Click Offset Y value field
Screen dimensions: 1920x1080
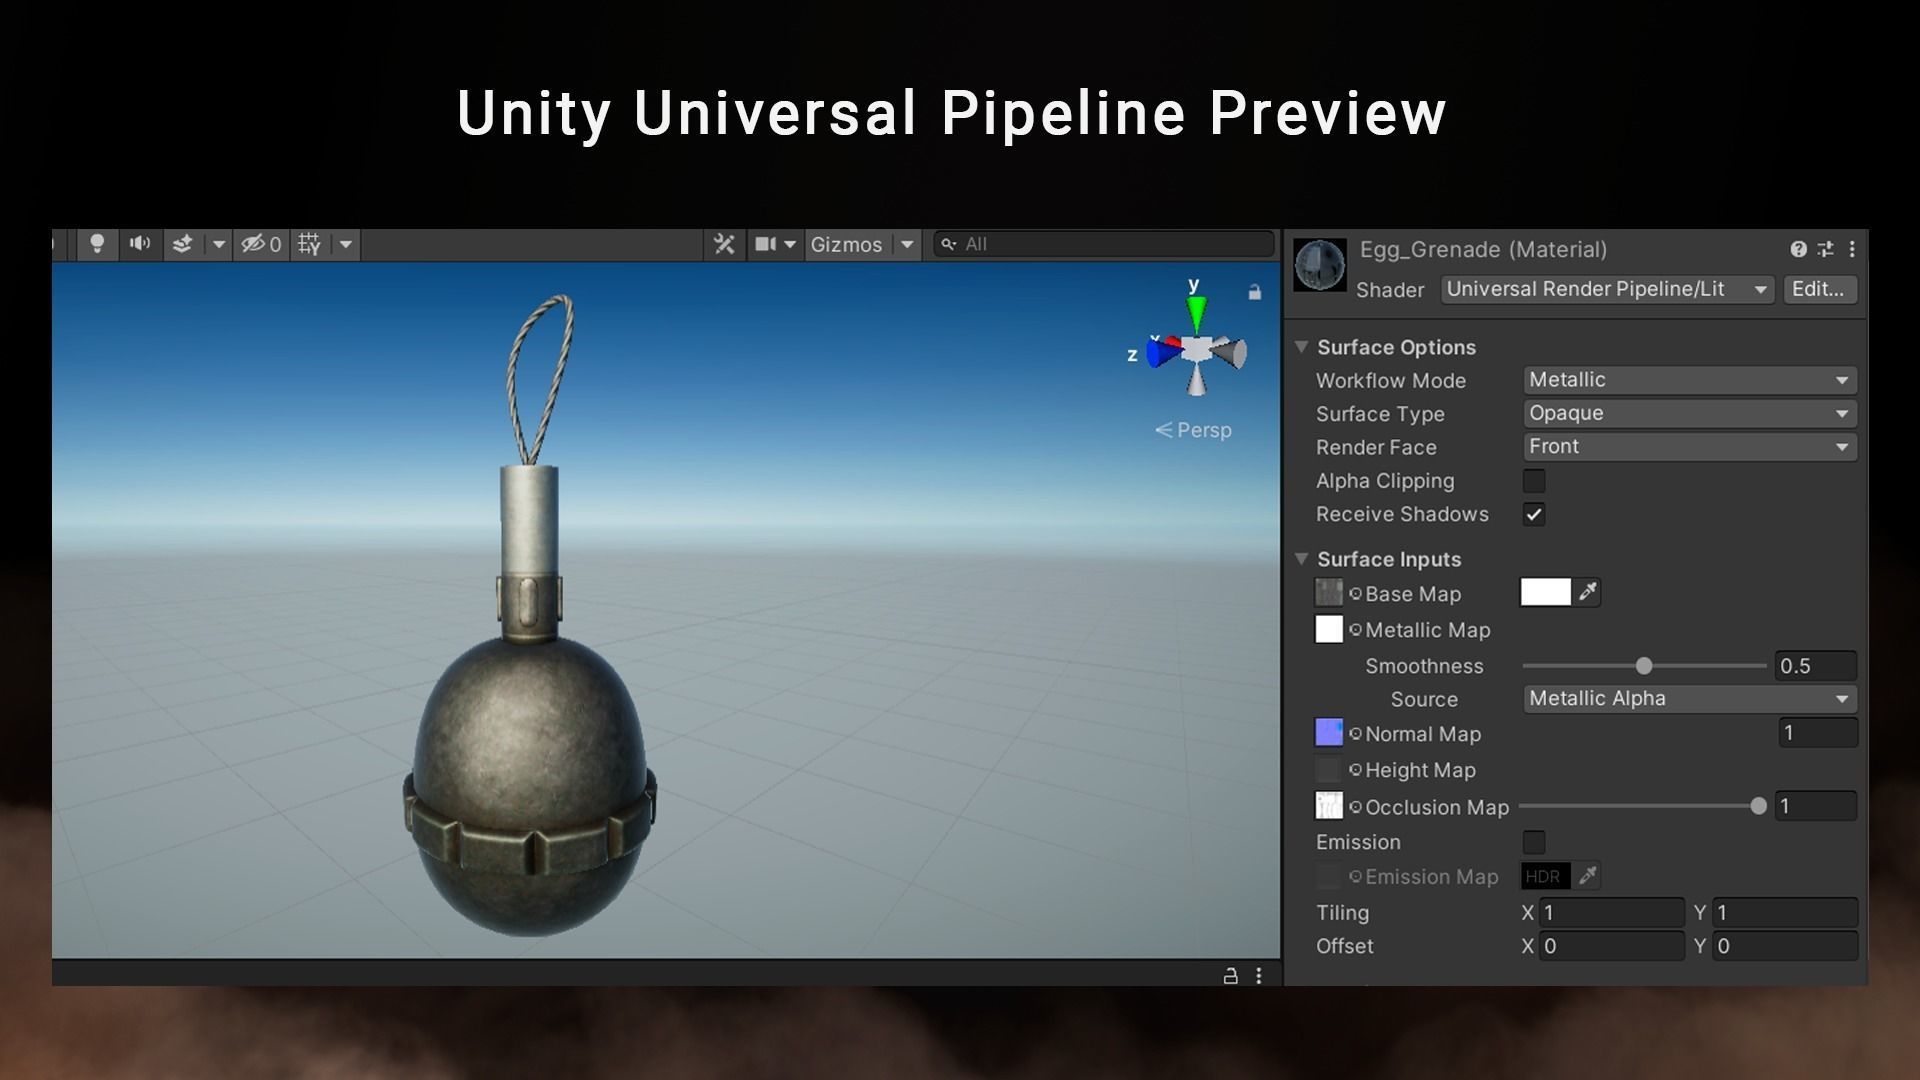click(x=1785, y=946)
